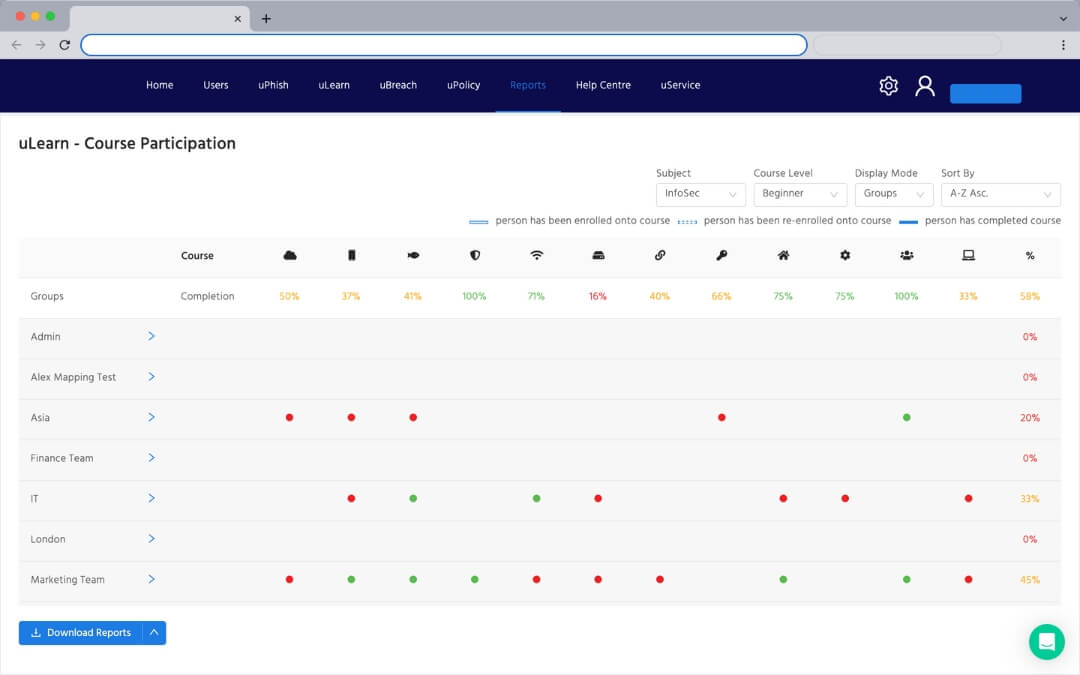The width and height of the screenshot is (1080, 675).
Task: Open the user profile icon
Action: tap(925, 86)
